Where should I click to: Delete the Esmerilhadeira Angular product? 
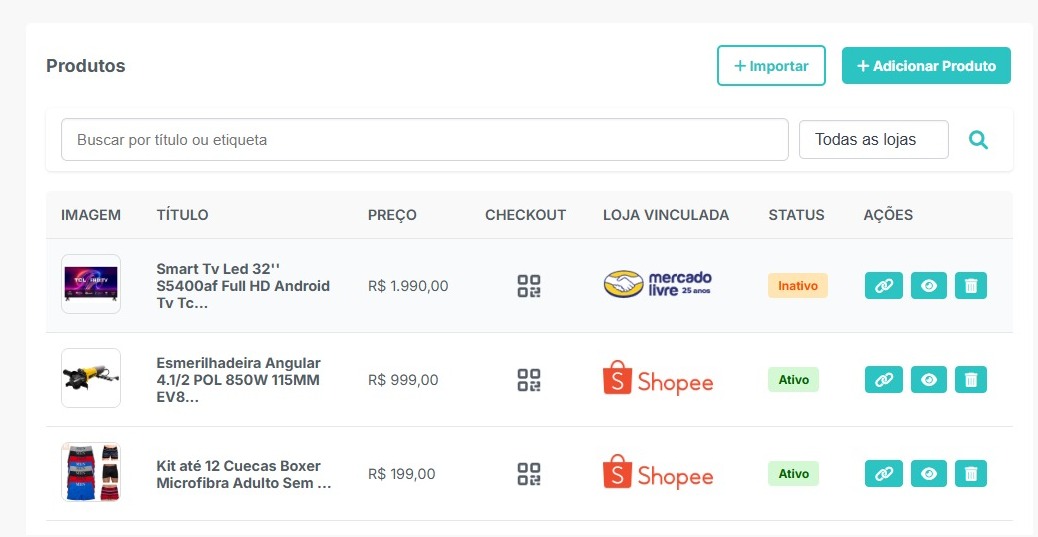[x=970, y=380]
